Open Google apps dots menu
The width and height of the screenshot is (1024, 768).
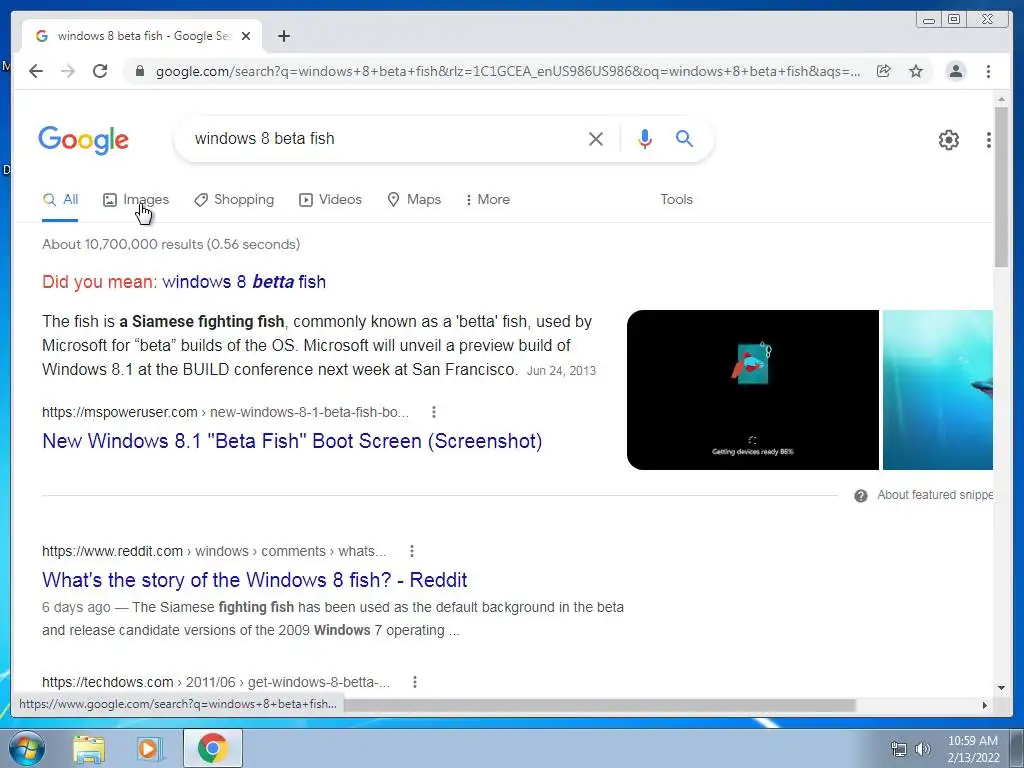tap(989, 140)
